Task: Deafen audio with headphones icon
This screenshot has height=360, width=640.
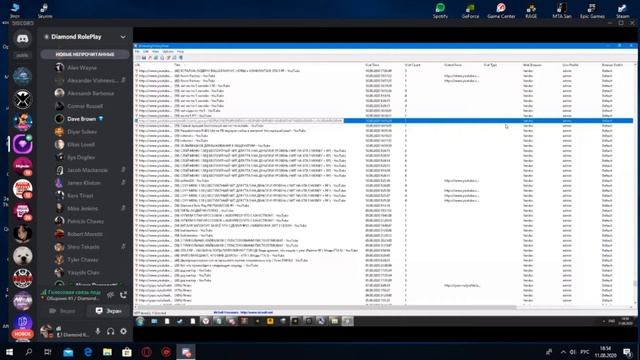Action: point(110,331)
